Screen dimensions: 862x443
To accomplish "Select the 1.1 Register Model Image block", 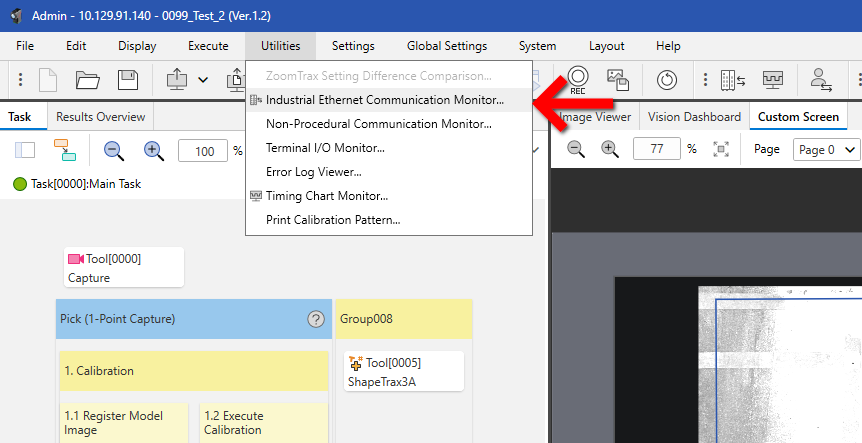I will point(123,423).
